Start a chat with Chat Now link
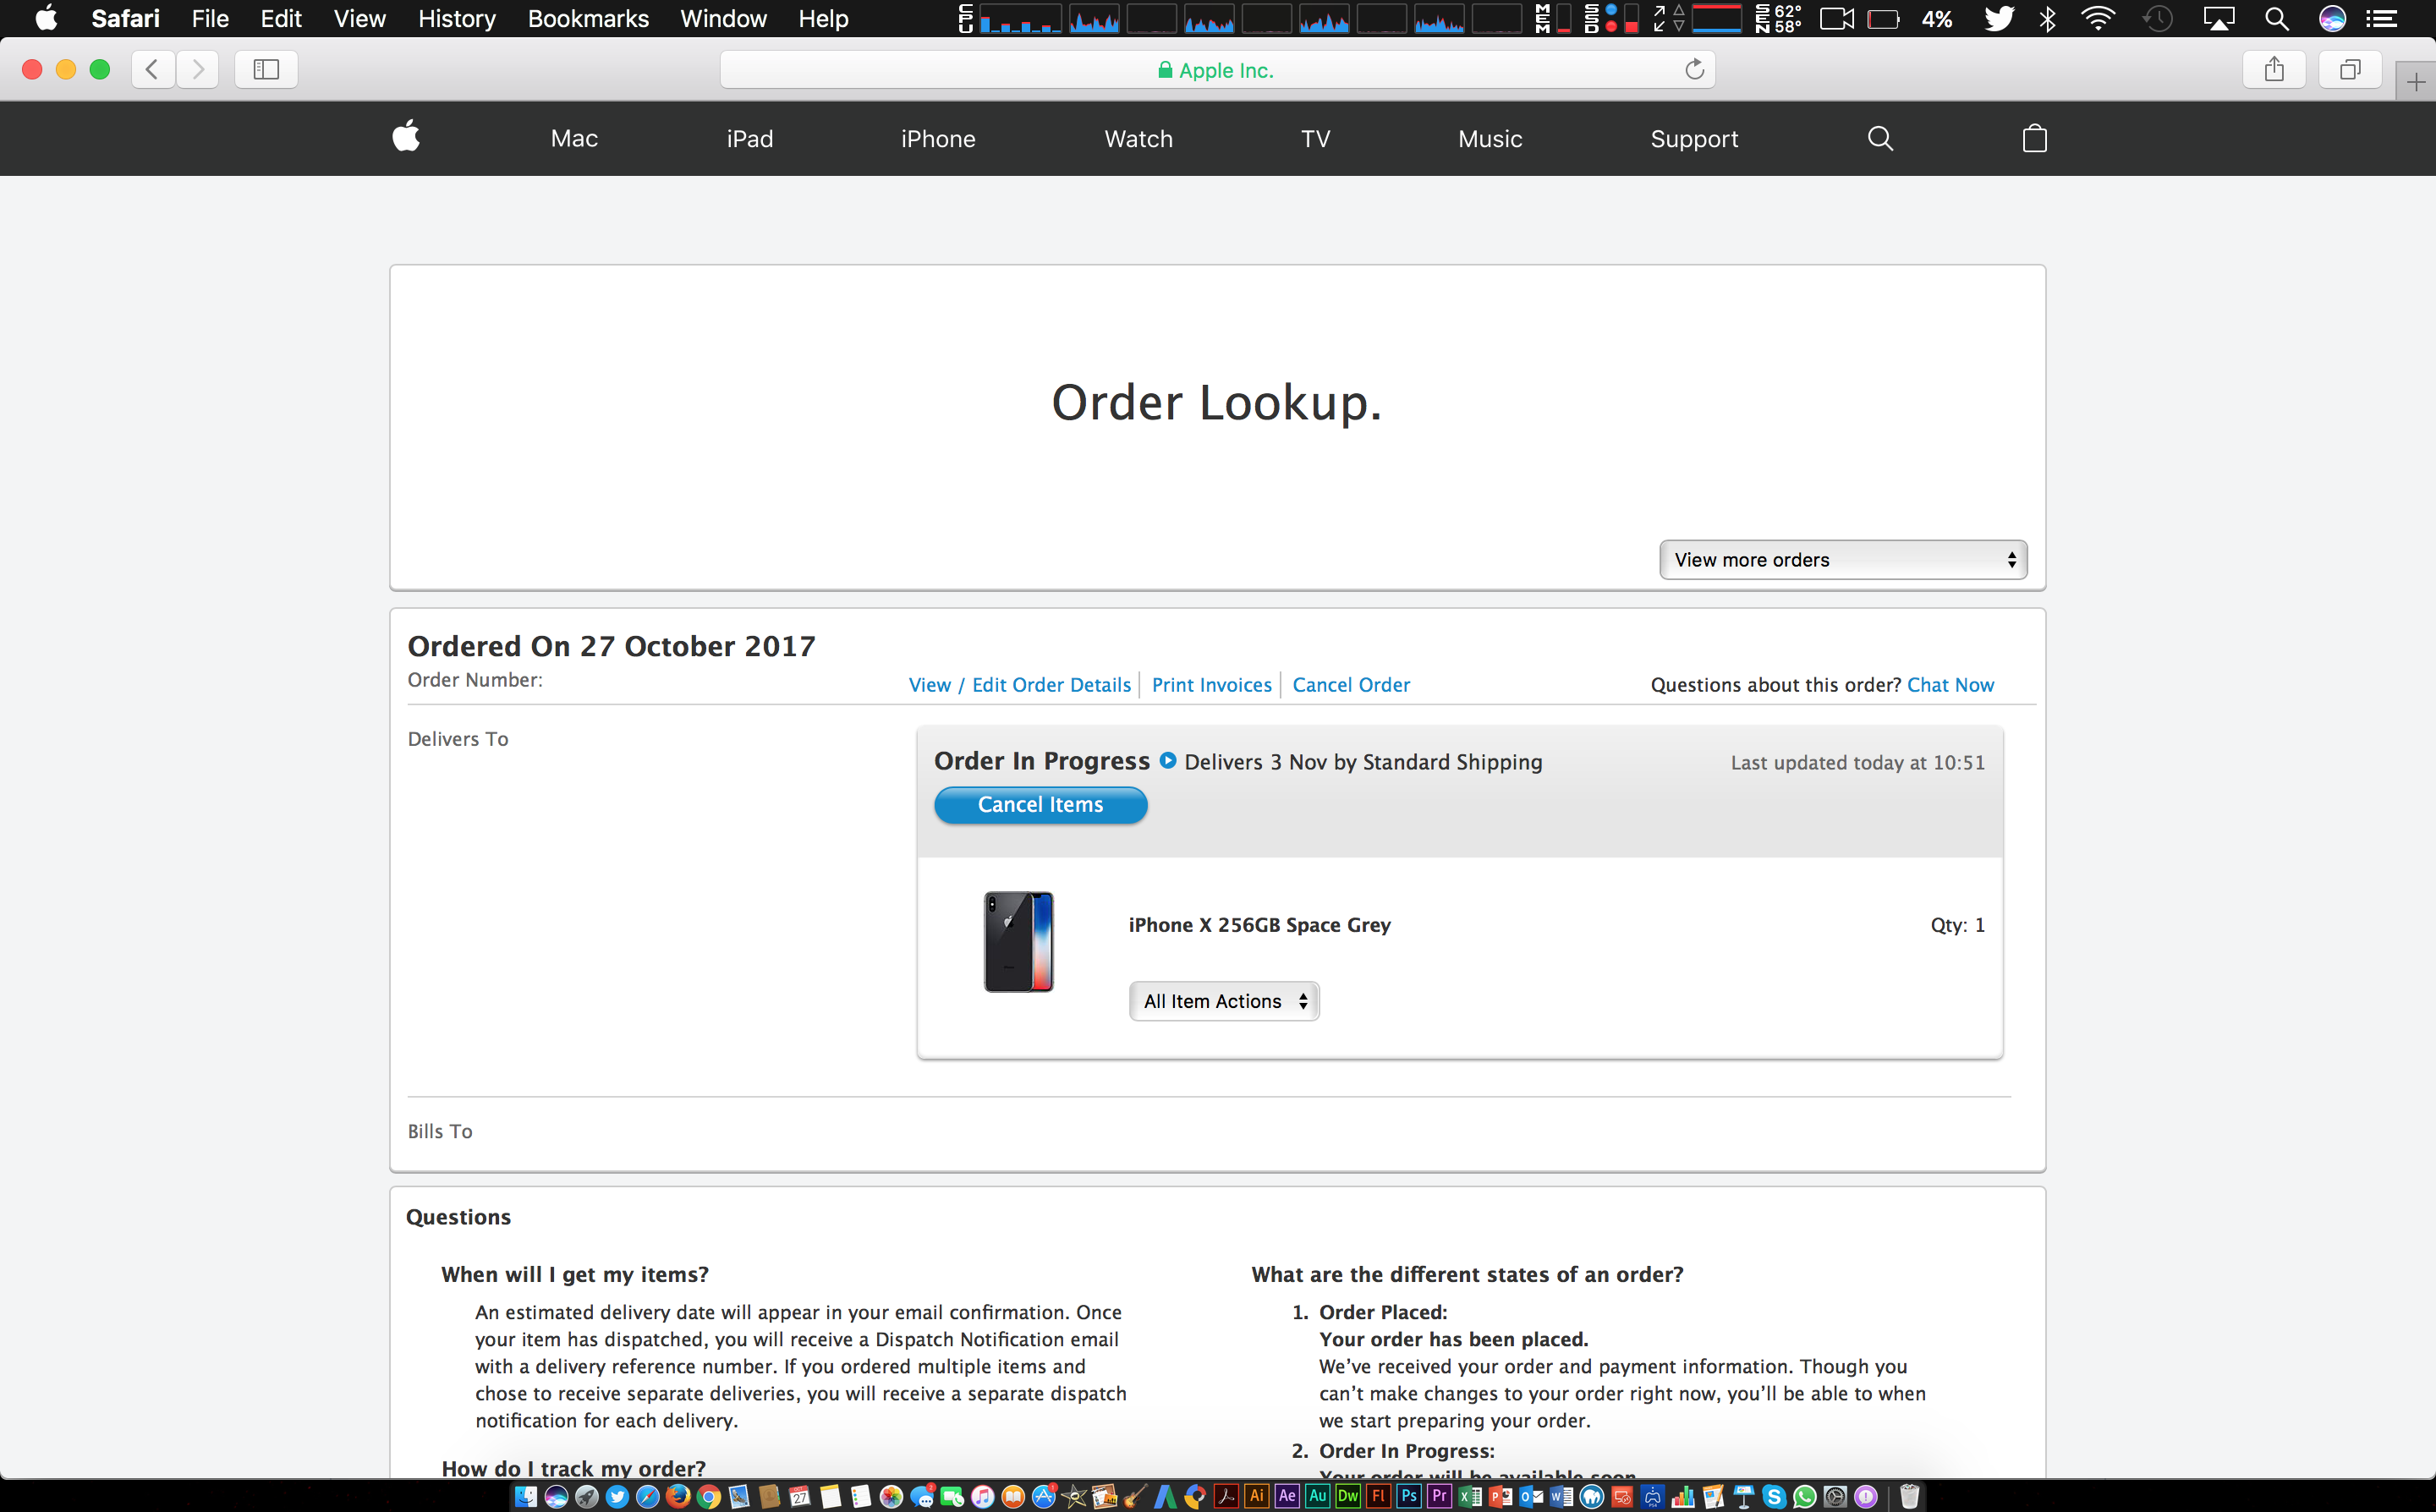The width and height of the screenshot is (2436, 1512). tap(1950, 685)
